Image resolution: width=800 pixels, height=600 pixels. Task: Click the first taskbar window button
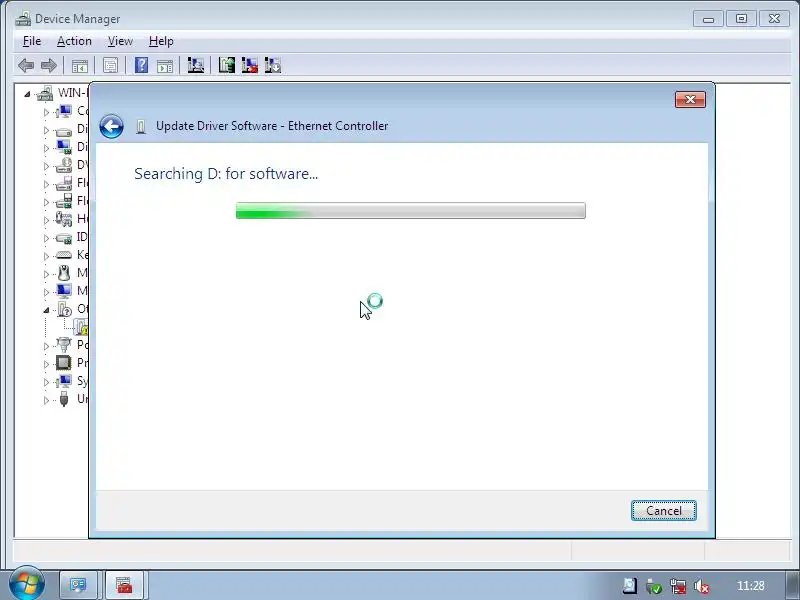(79, 585)
